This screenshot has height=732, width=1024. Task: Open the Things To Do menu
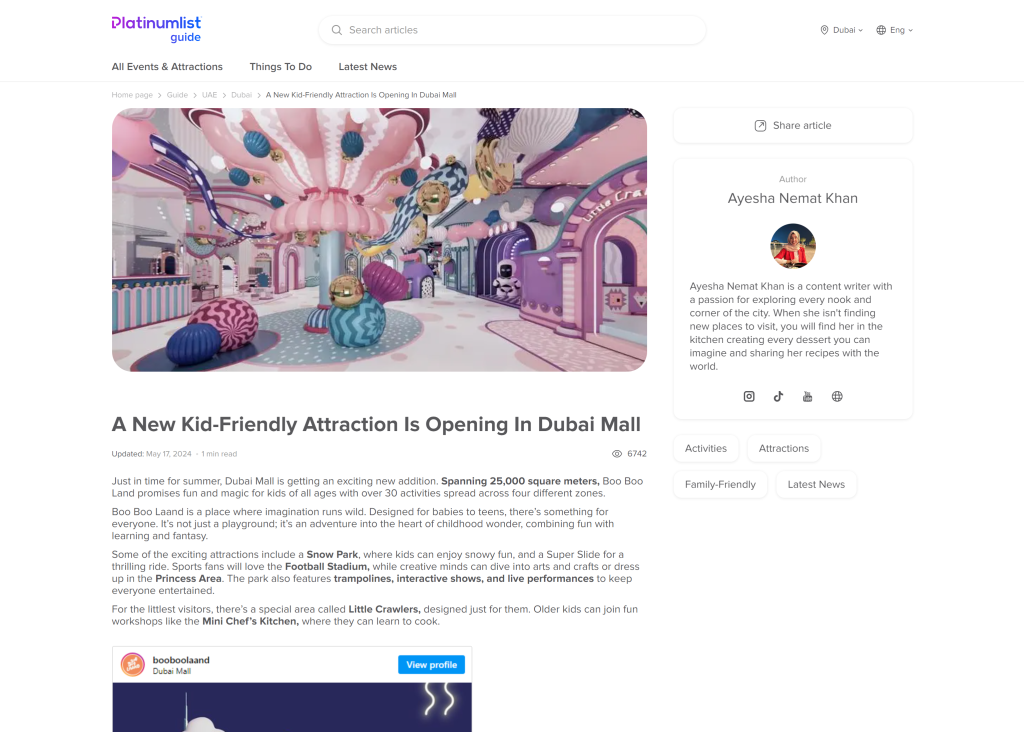point(281,67)
